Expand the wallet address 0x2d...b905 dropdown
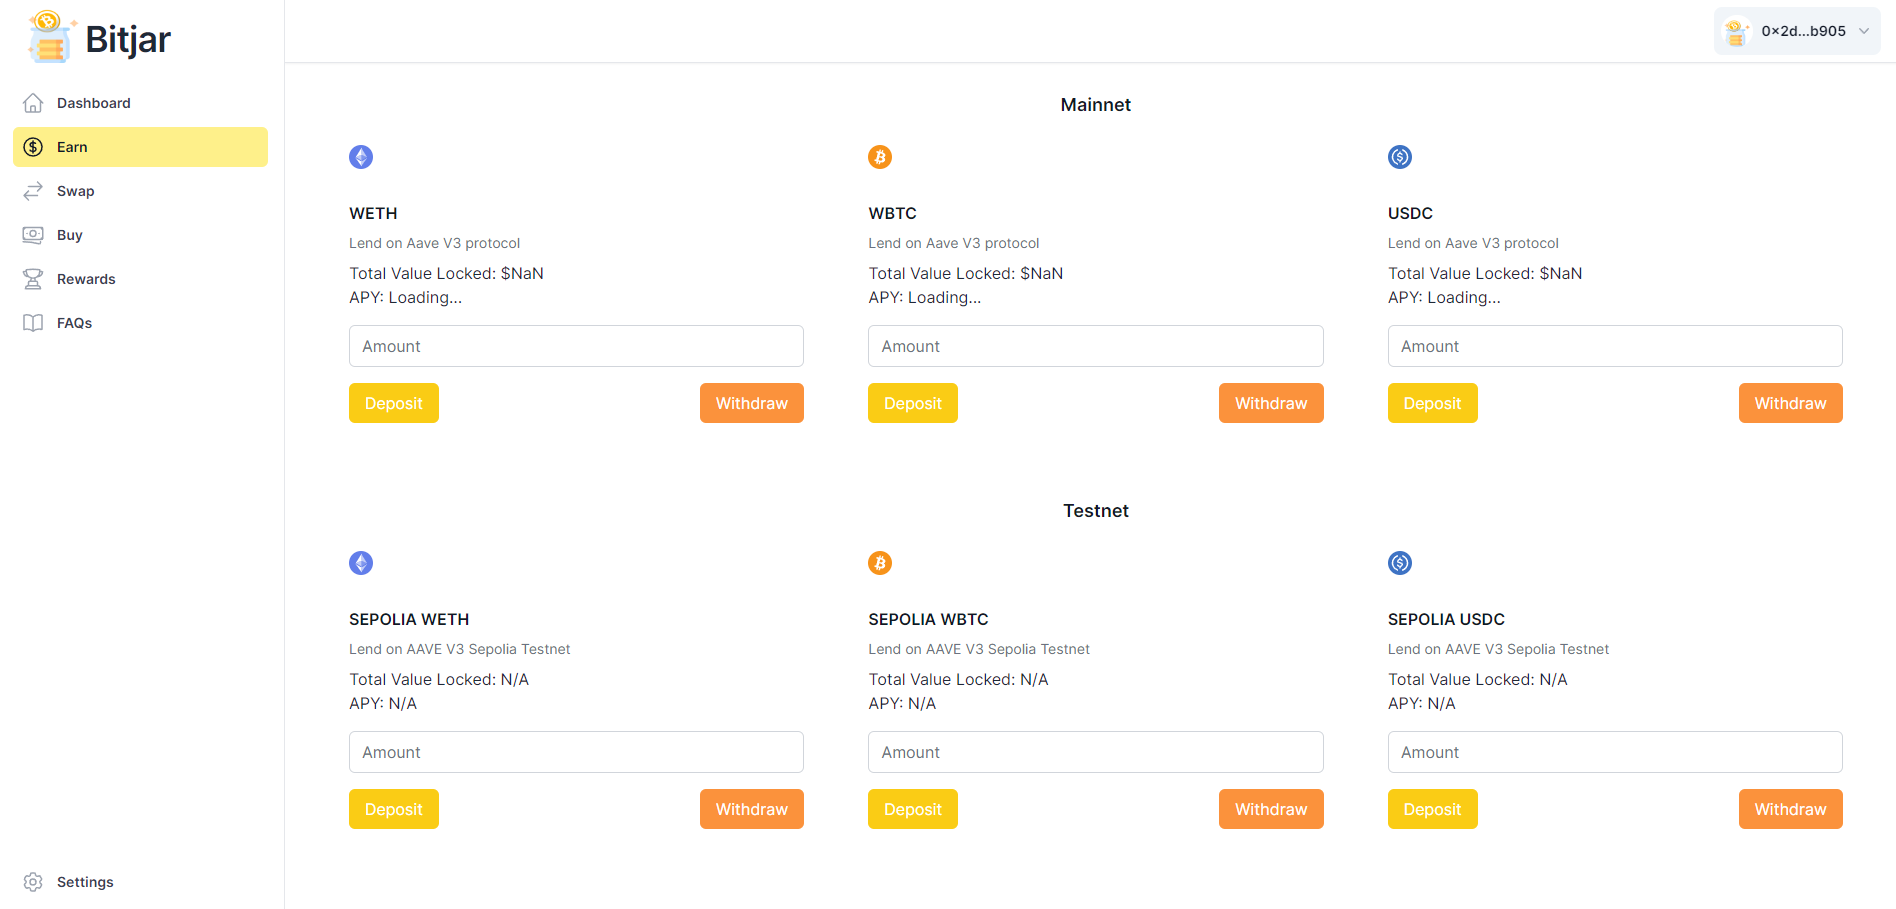The height and width of the screenshot is (909, 1896). tap(1864, 31)
